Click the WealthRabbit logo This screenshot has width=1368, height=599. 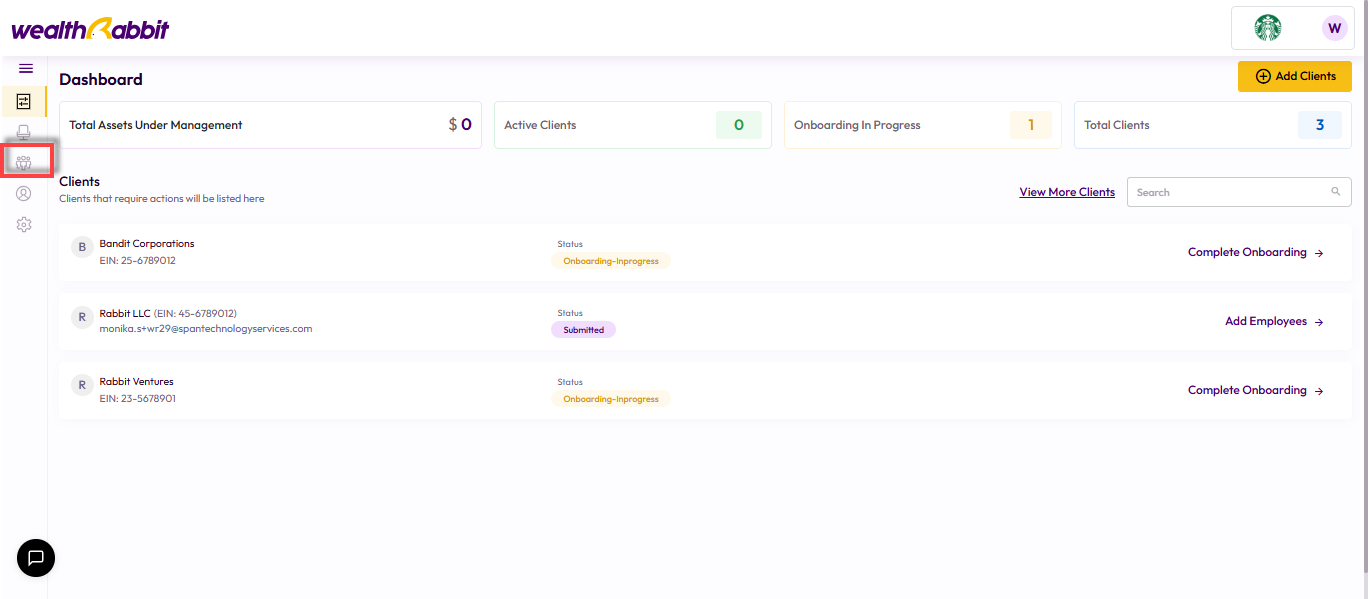pyautogui.click(x=90, y=29)
